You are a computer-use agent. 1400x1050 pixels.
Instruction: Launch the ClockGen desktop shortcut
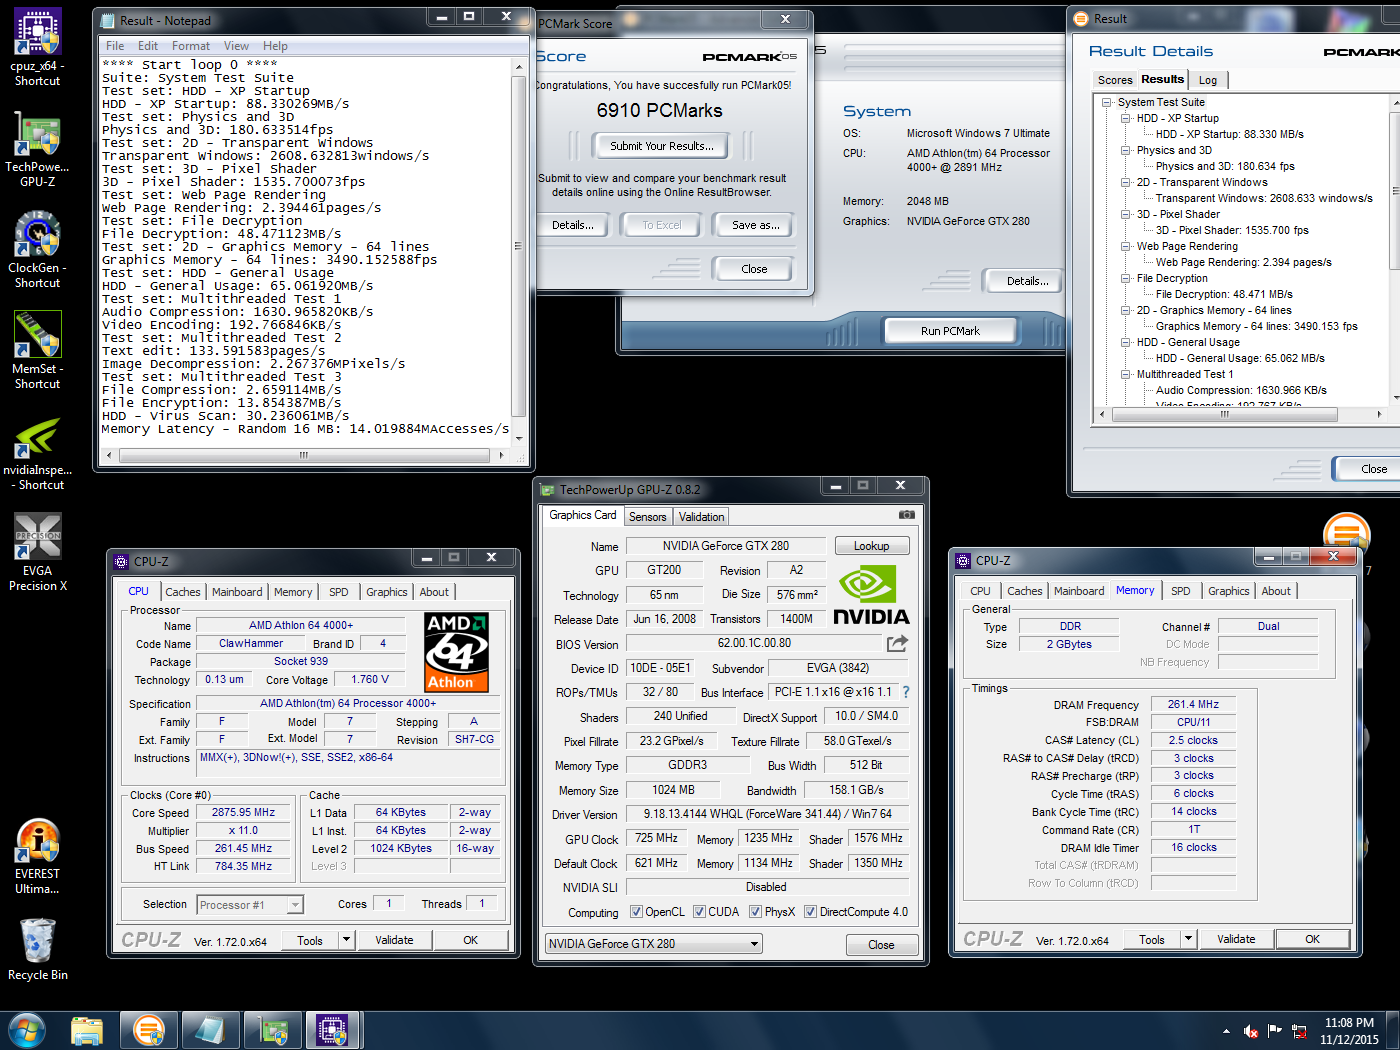[x=37, y=249]
